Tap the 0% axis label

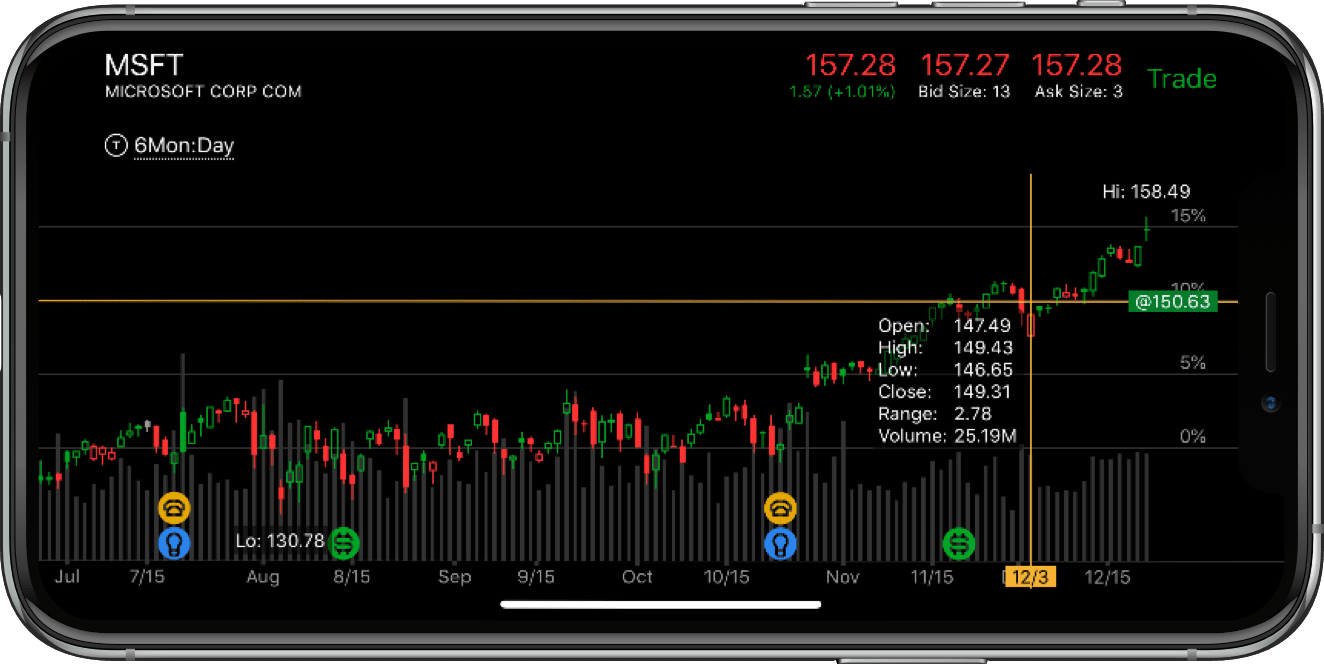[x=1193, y=437]
